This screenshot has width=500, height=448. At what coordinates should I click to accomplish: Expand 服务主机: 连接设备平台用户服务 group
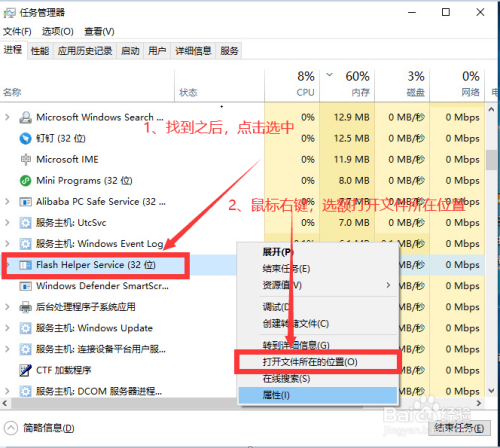pos(7,349)
